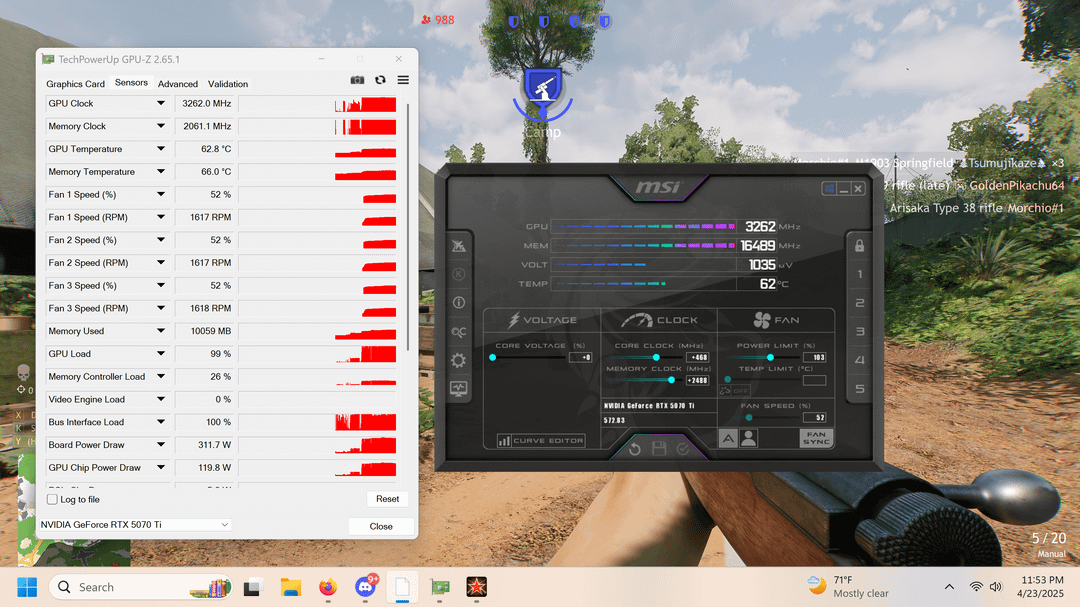Toggle Afterburner auto fan mode A
The image size is (1080, 607).
click(x=728, y=438)
